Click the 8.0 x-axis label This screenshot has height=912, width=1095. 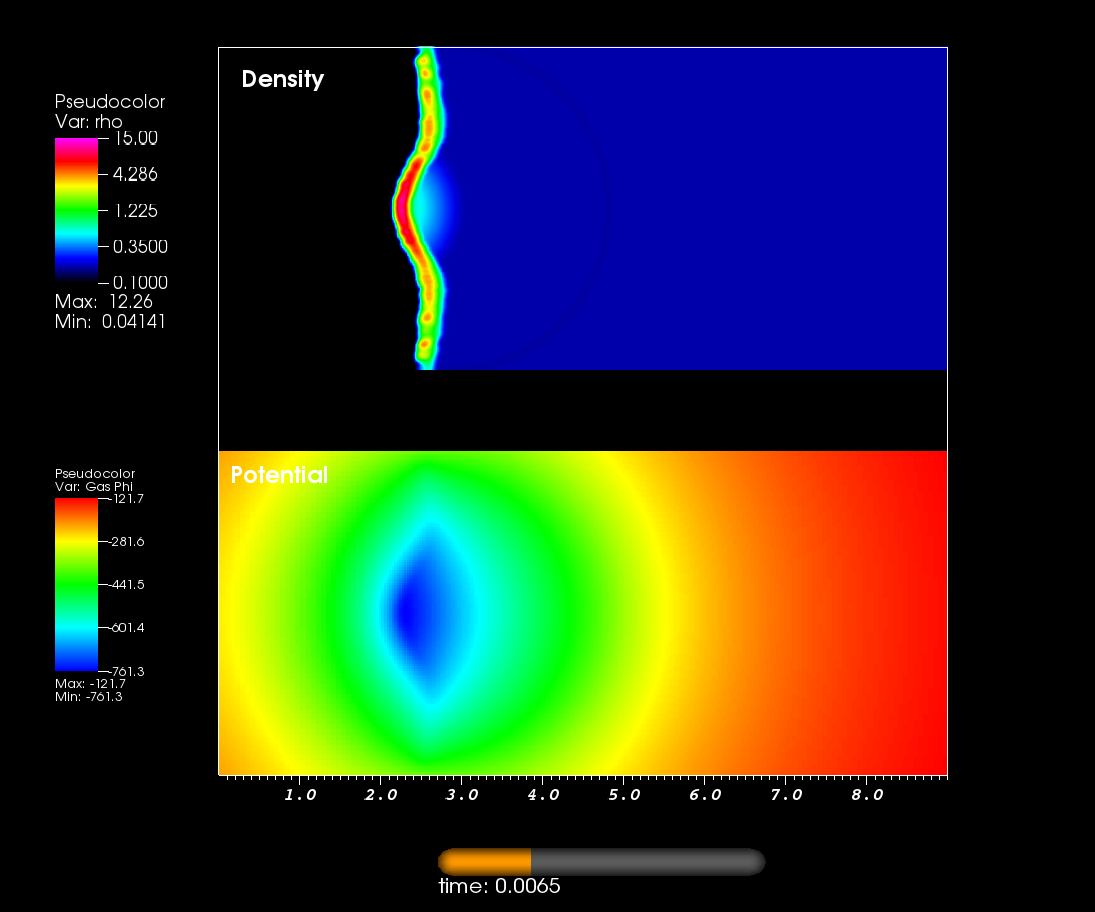(867, 795)
